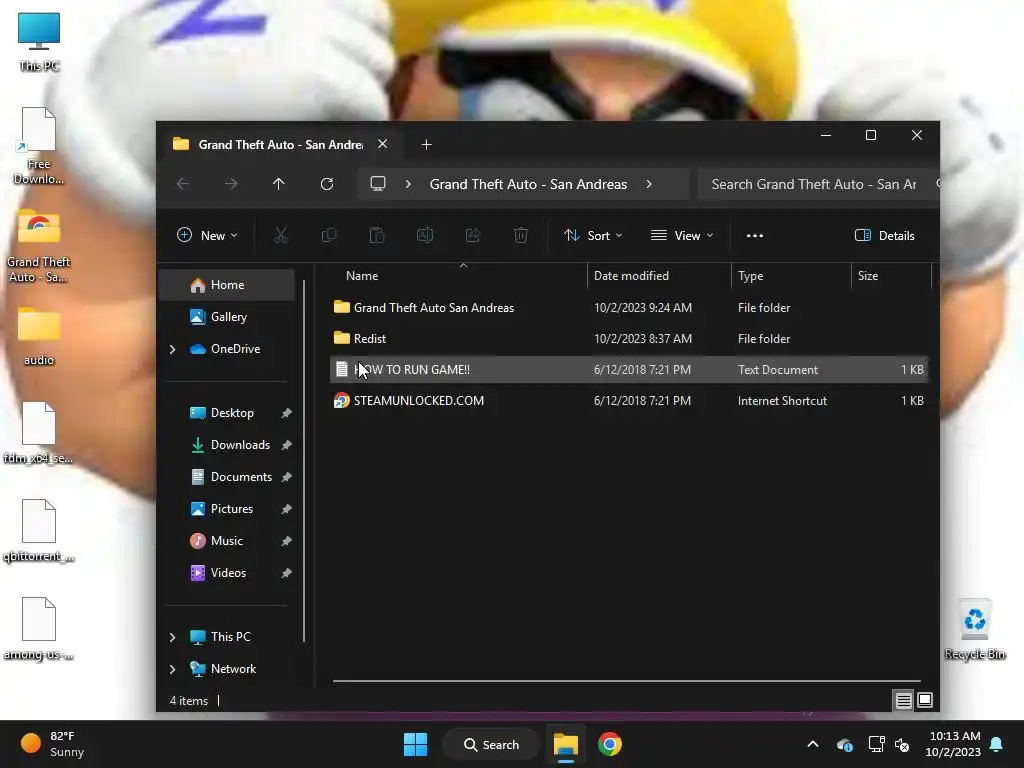Screen dimensions: 1024x768
Task: Expand the Network tree node
Action: pyautogui.click(x=172, y=669)
